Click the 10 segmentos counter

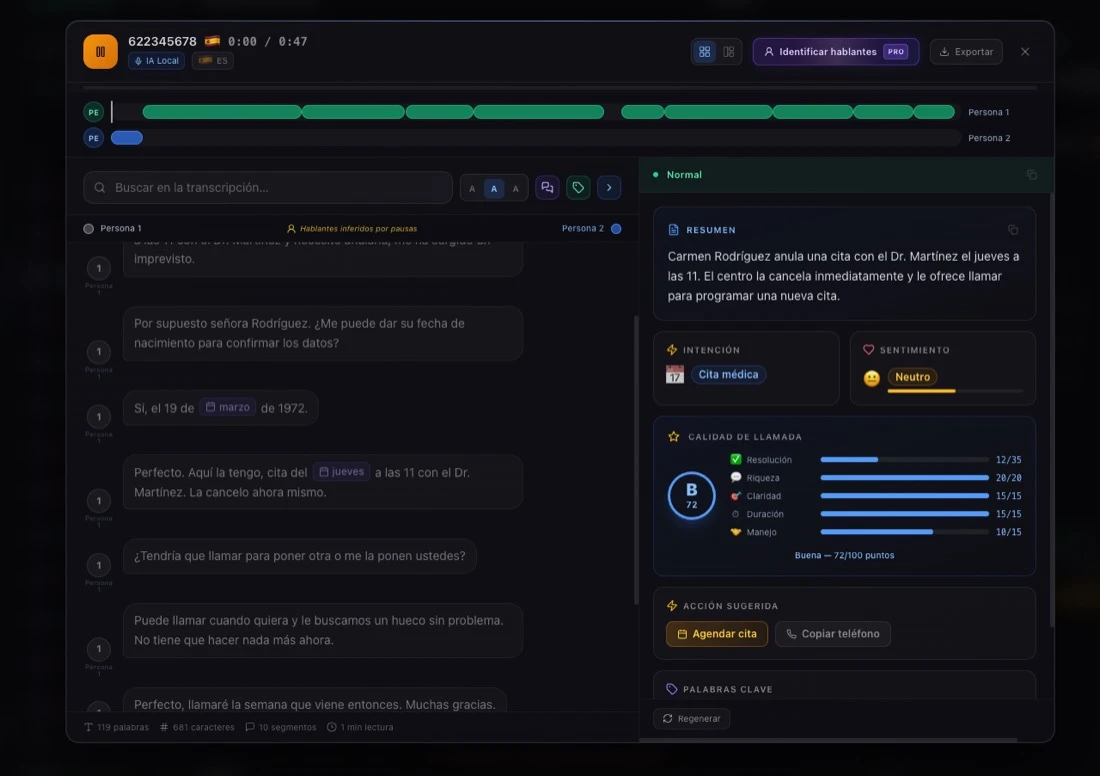[x=281, y=728]
